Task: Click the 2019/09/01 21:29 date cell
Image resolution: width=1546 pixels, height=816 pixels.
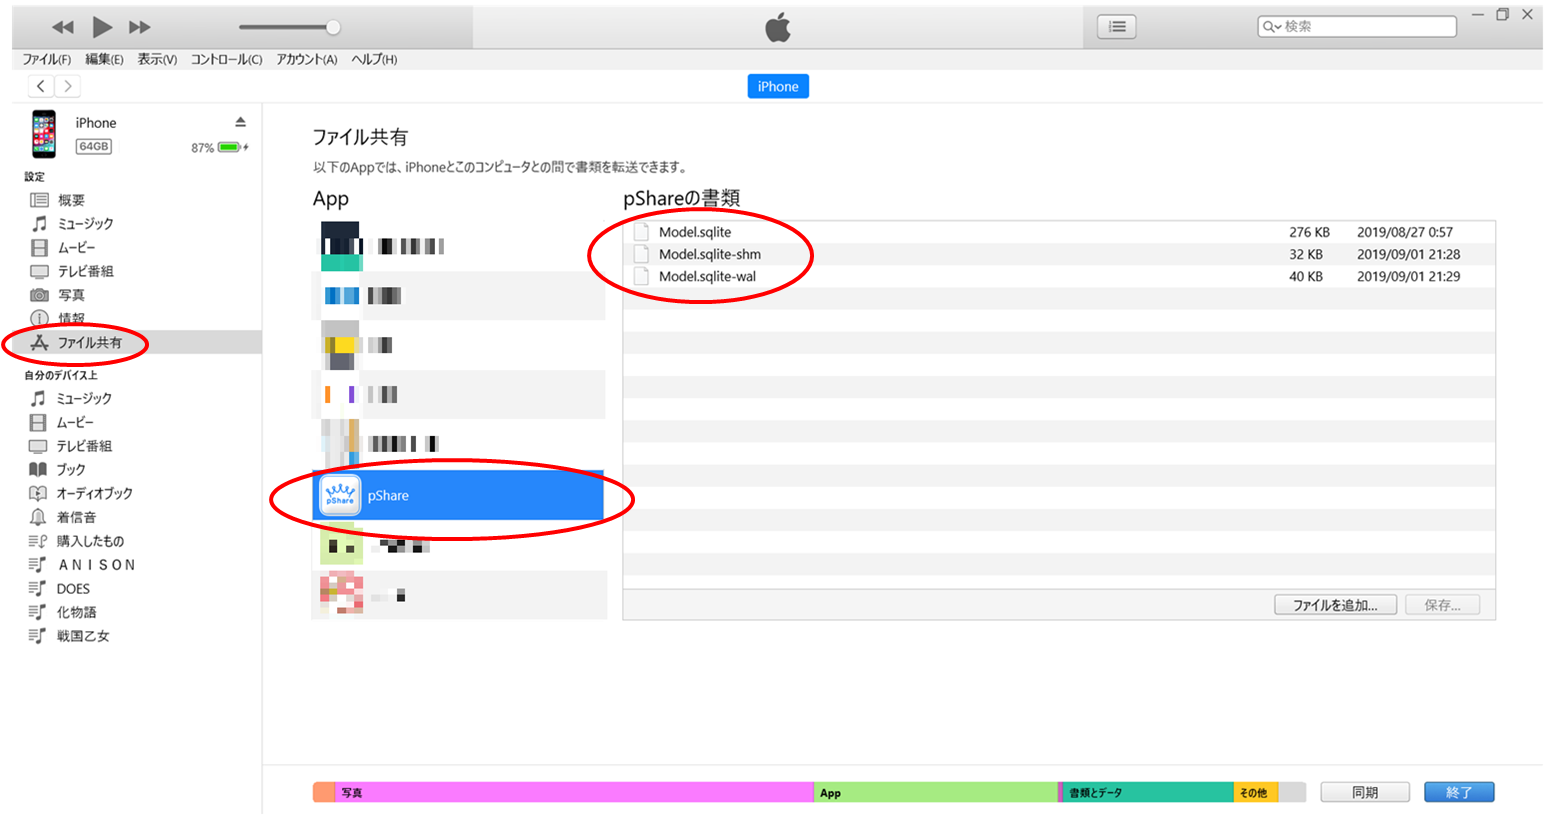Action: coord(1408,276)
